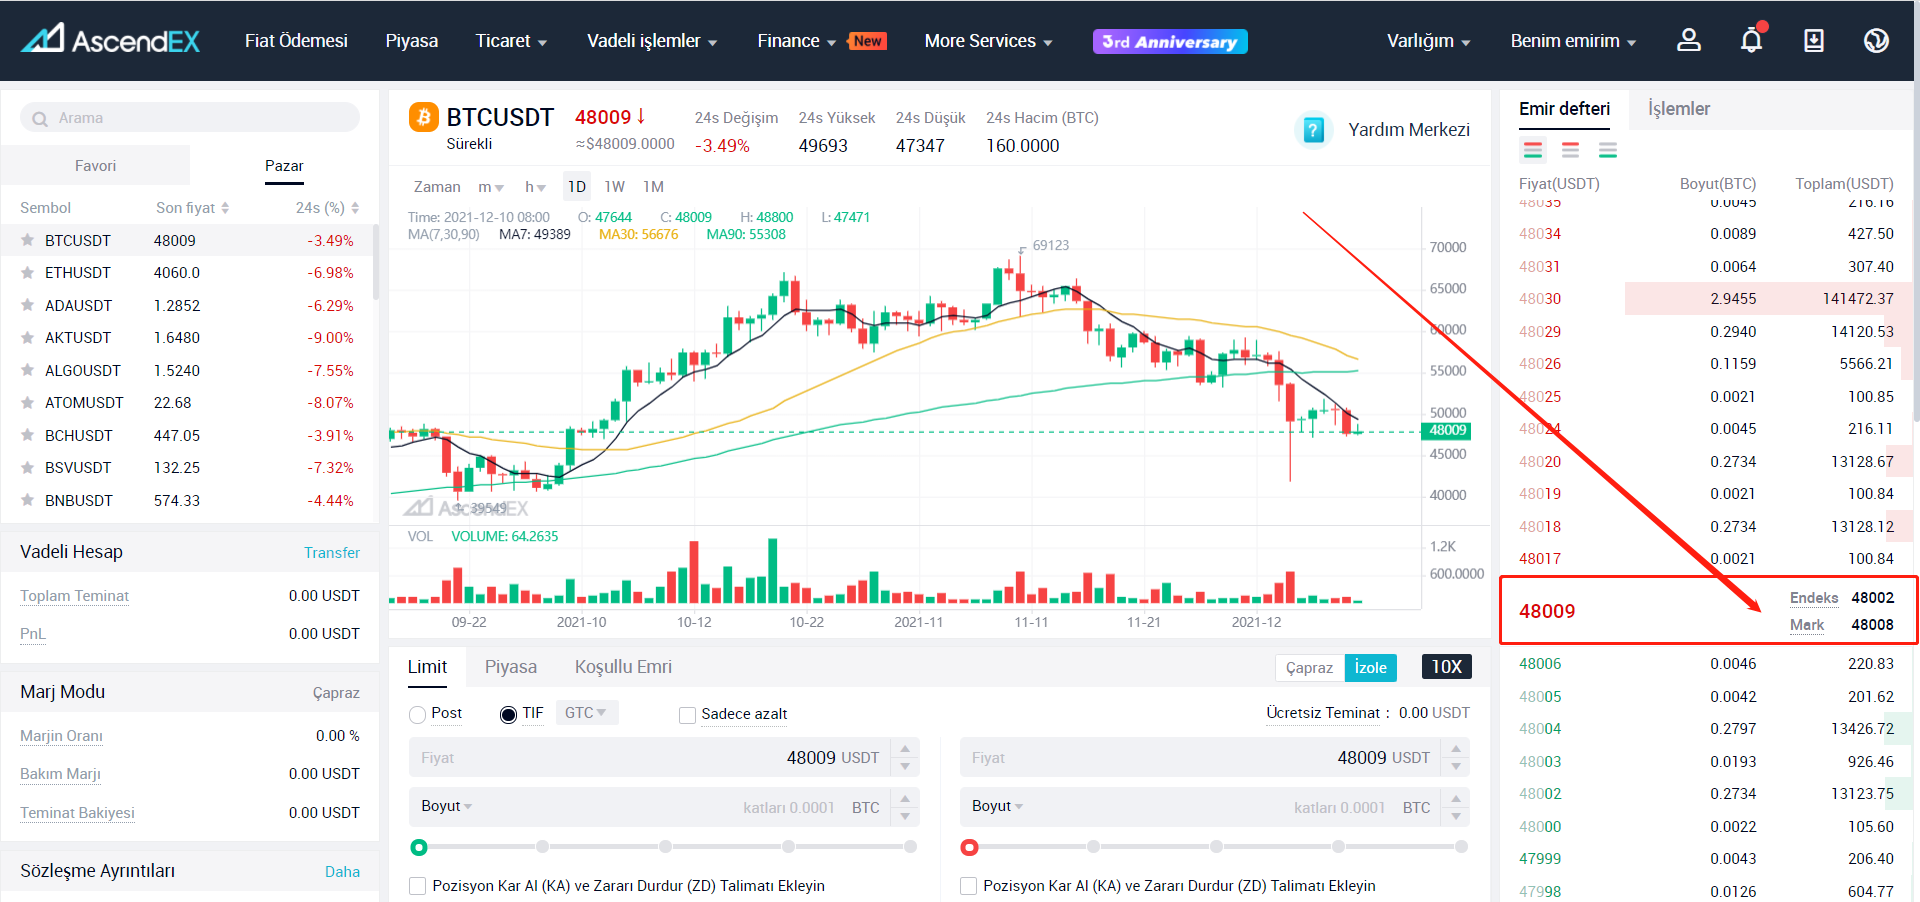1920x902 pixels.
Task: Open the Vadeli işlemler dropdown menu
Action: point(652,41)
